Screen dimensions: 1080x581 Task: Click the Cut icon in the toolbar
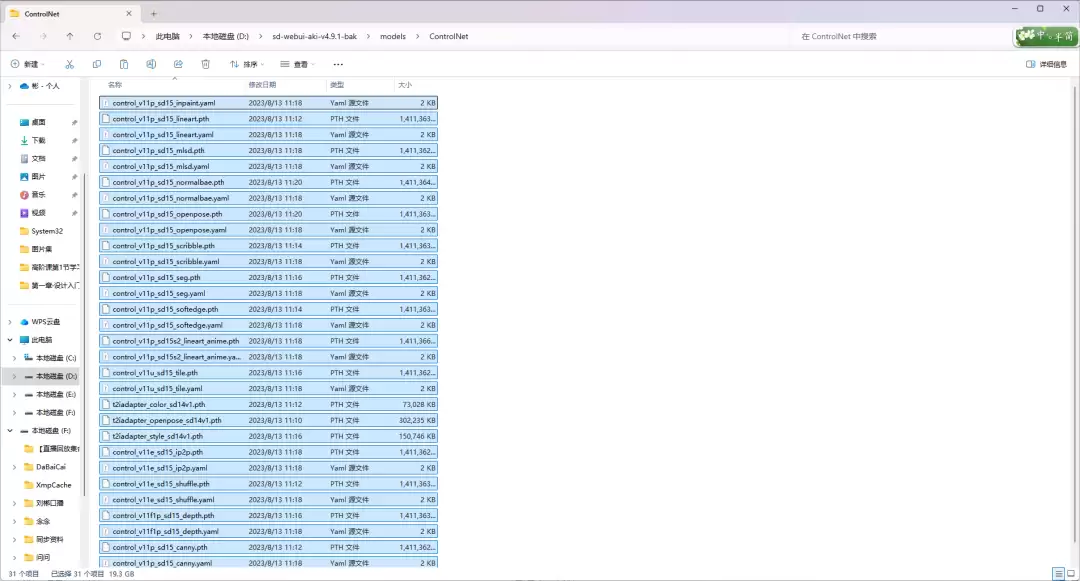(x=68, y=64)
